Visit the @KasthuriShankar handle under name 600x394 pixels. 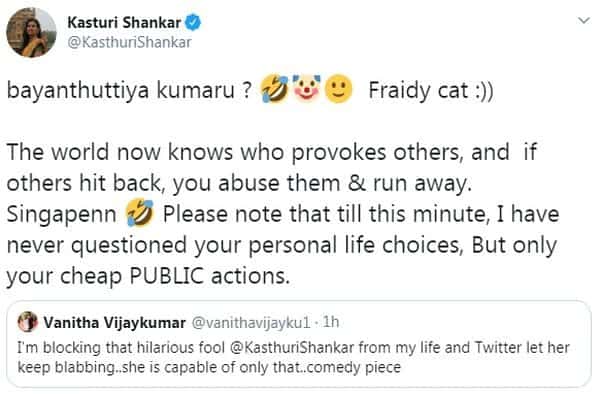point(129,42)
